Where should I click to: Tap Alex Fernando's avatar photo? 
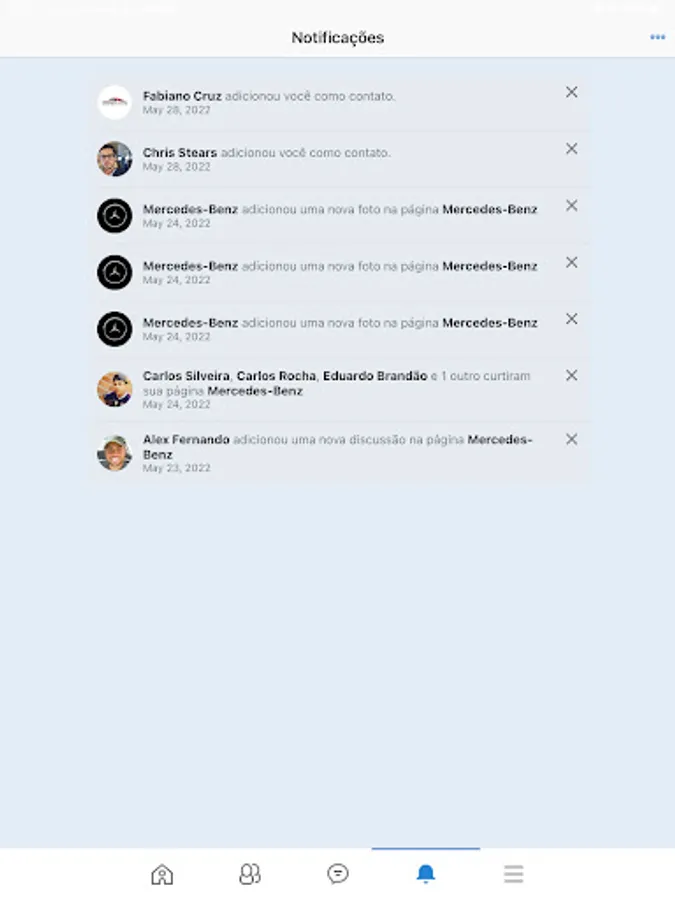coord(114,453)
